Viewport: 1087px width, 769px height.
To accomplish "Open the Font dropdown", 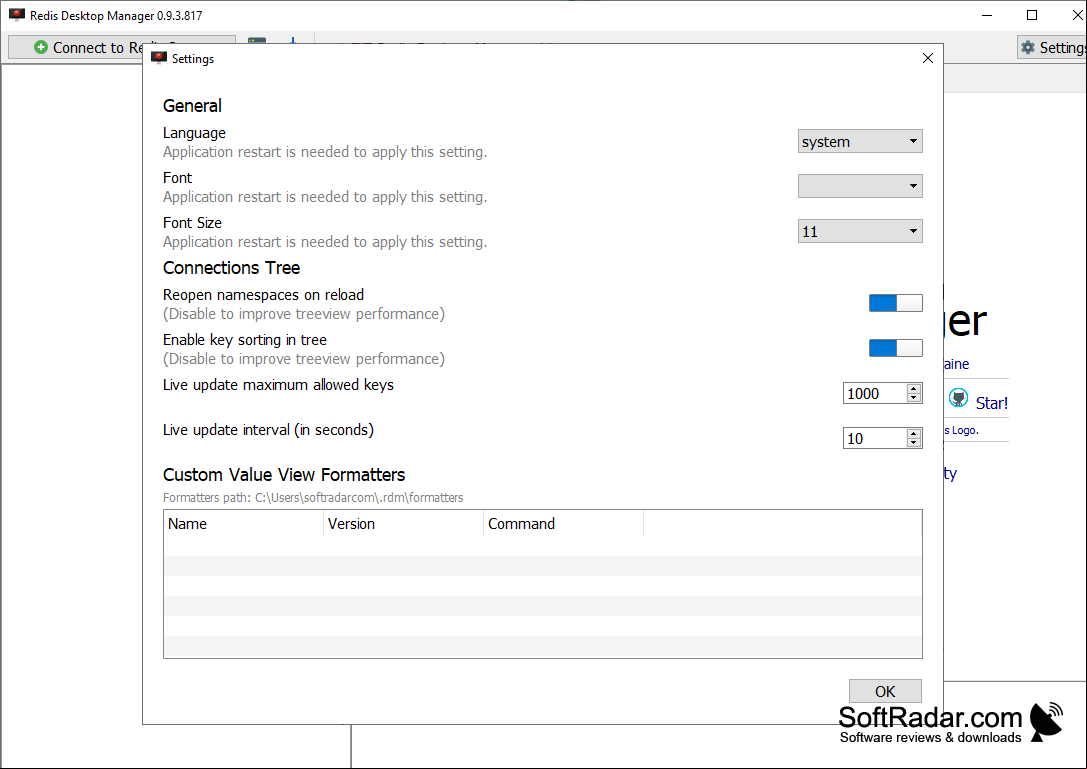I will click(x=860, y=186).
